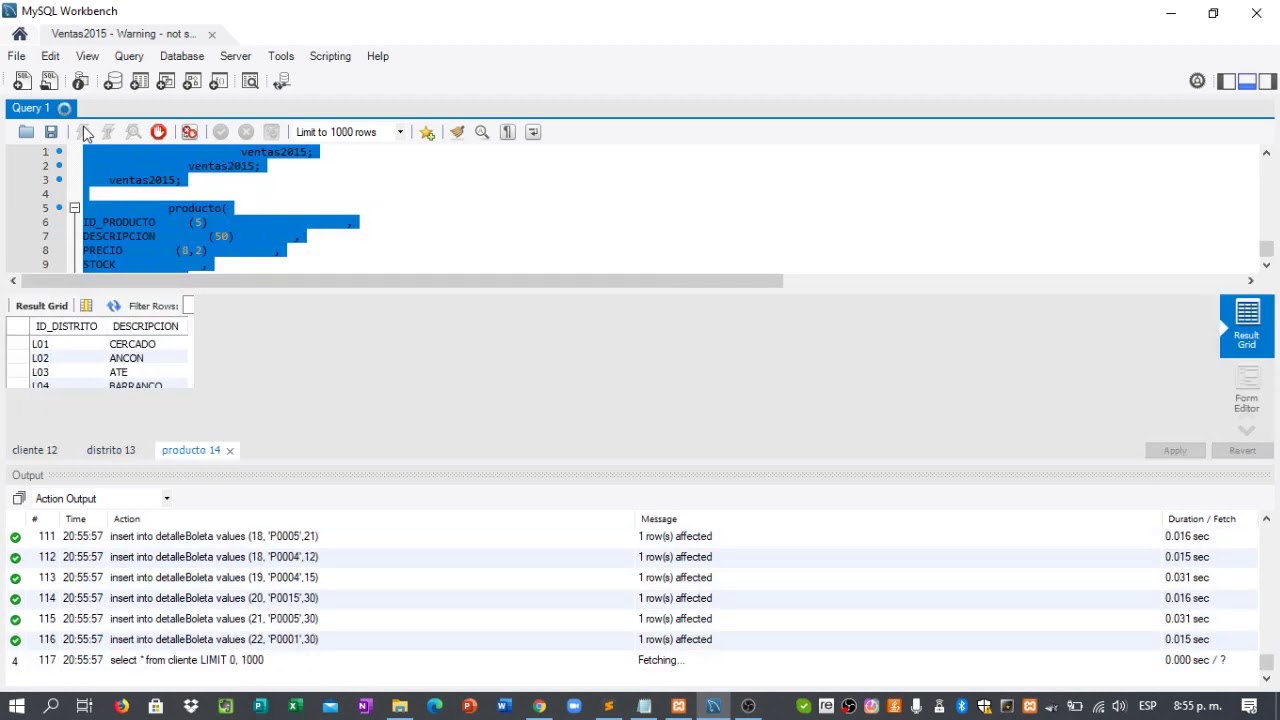The image size is (1280, 720).
Task: Create a new stored procedure icon
Action: tap(192, 81)
